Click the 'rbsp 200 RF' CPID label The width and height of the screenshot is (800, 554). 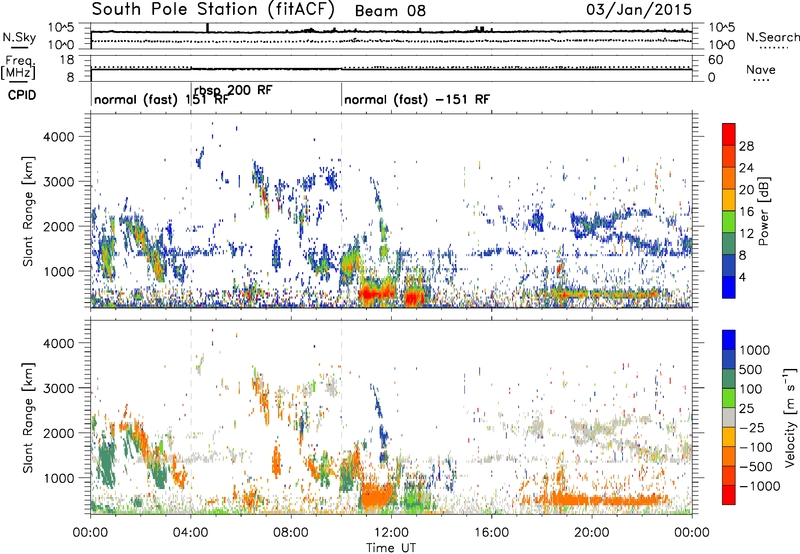pyautogui.click(x=233, y=90)
